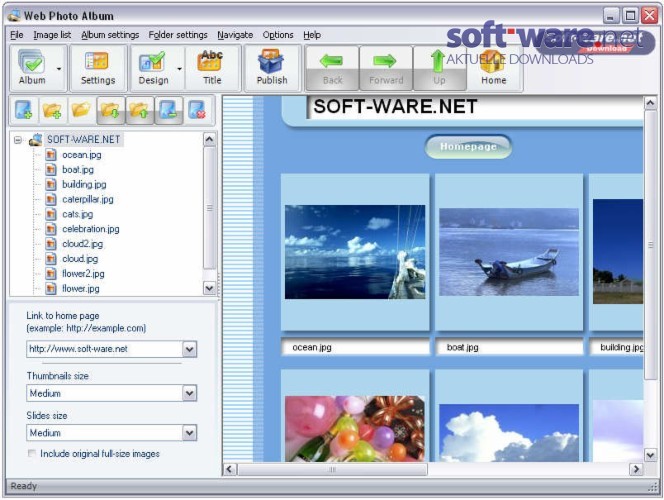Open the Options menu
Screen dimensions: 664x500
[x=278, y=35]
